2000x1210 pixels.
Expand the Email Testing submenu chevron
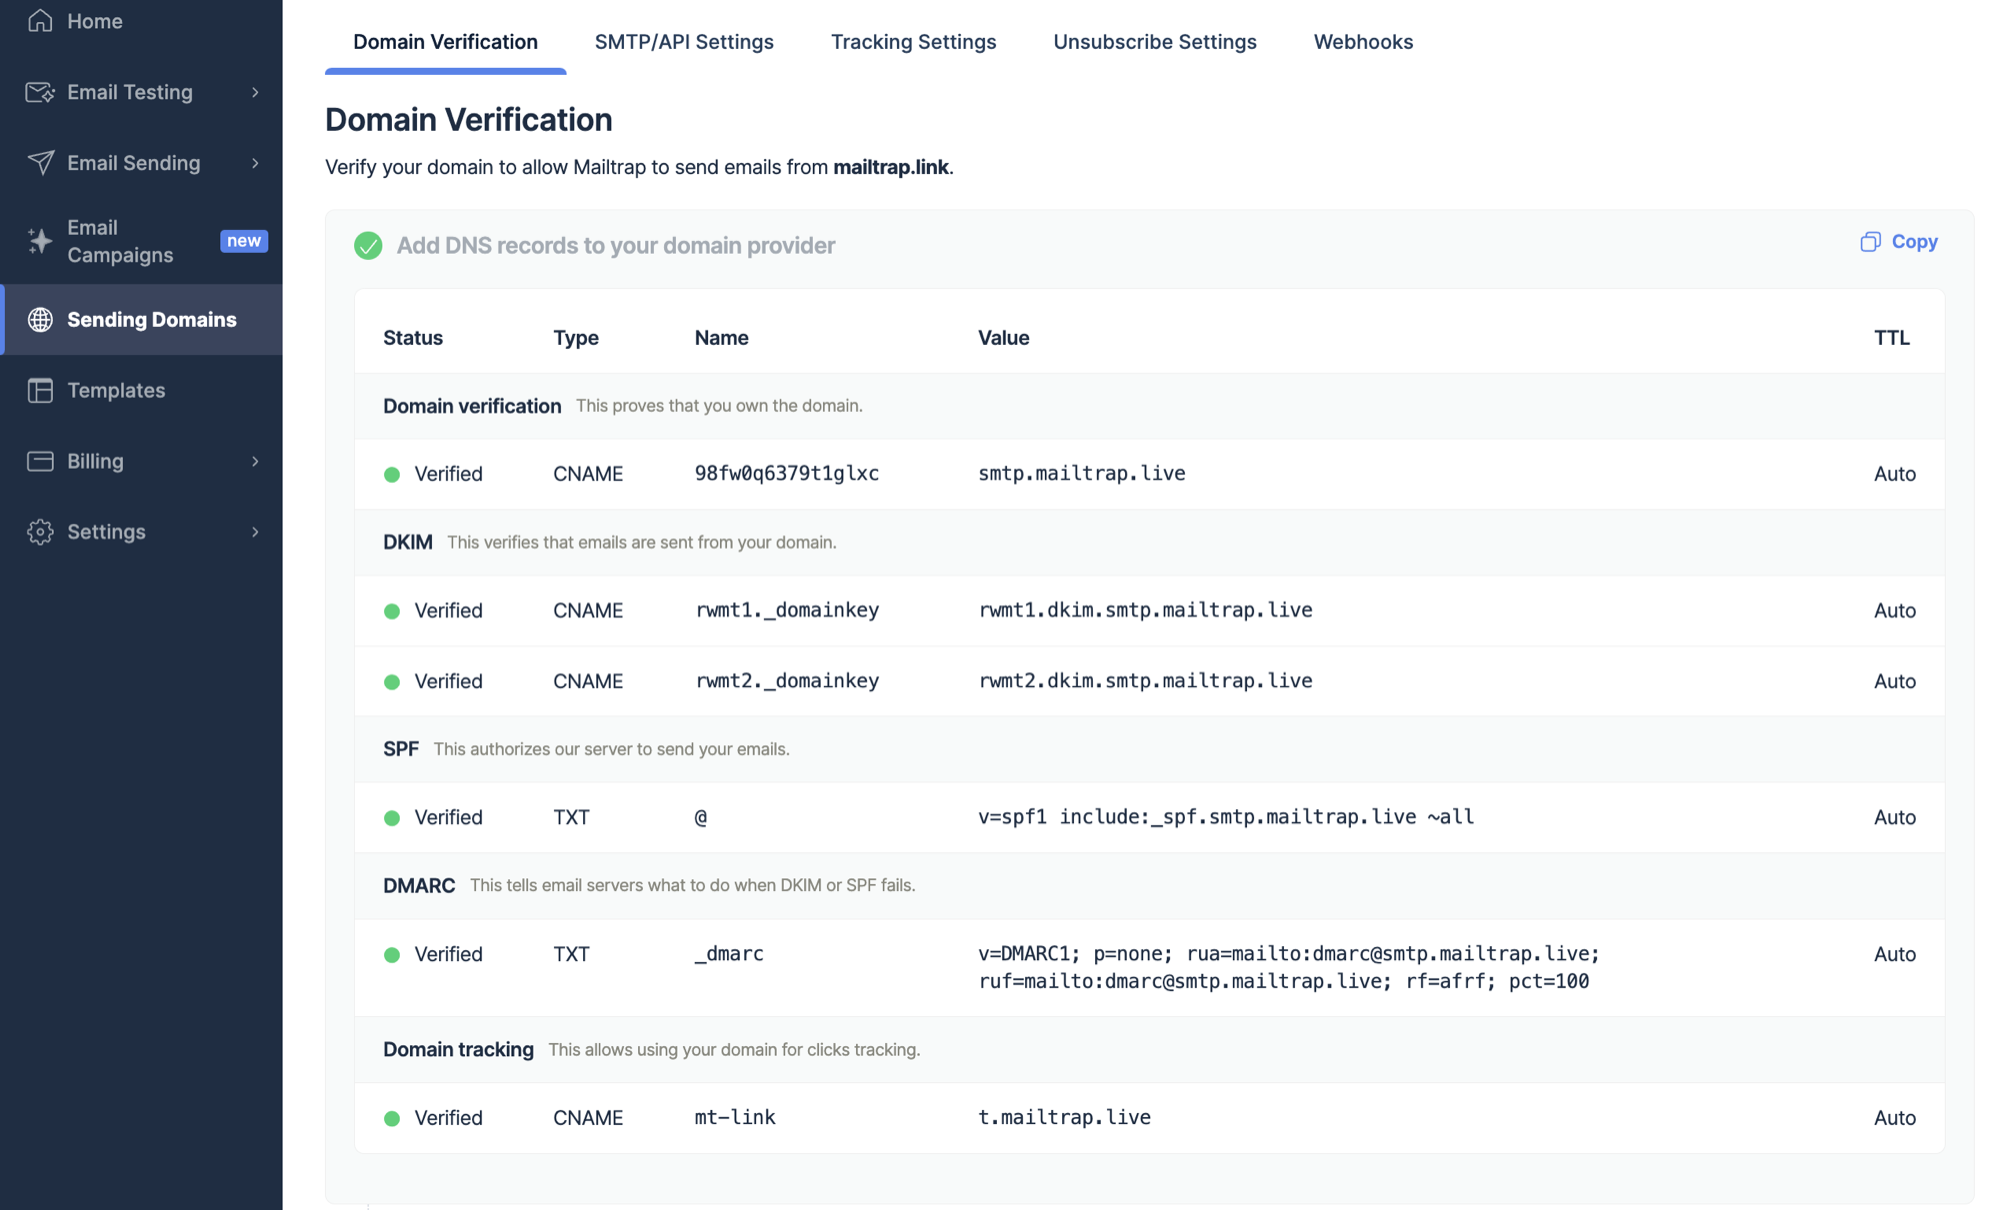point(255,92)
